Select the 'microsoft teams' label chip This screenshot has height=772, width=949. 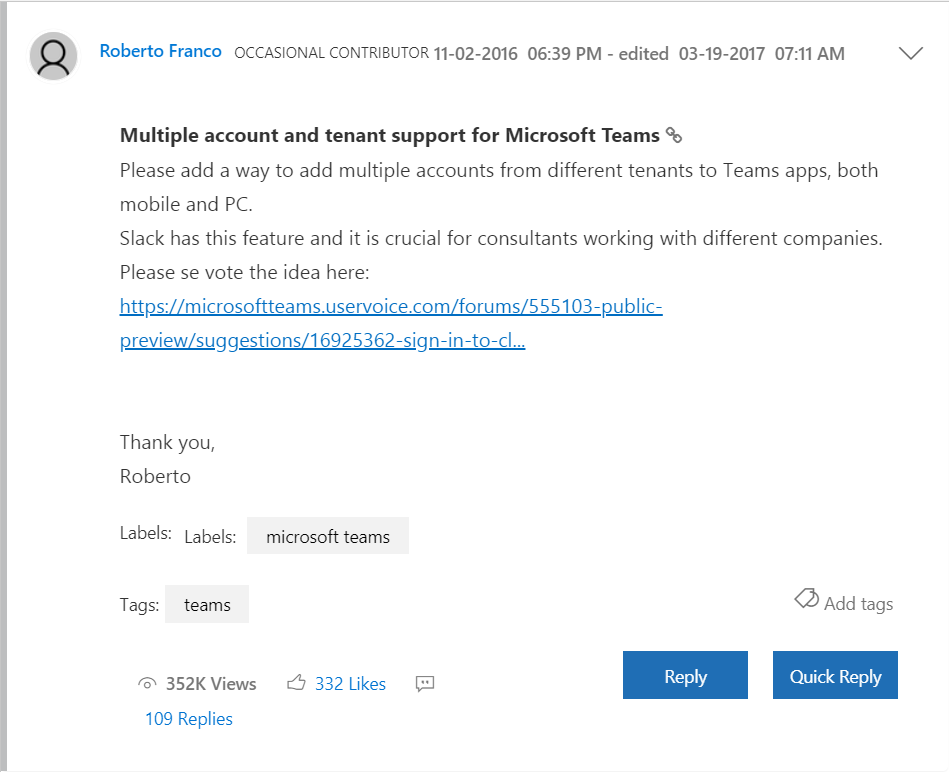[x=328, y=536]
